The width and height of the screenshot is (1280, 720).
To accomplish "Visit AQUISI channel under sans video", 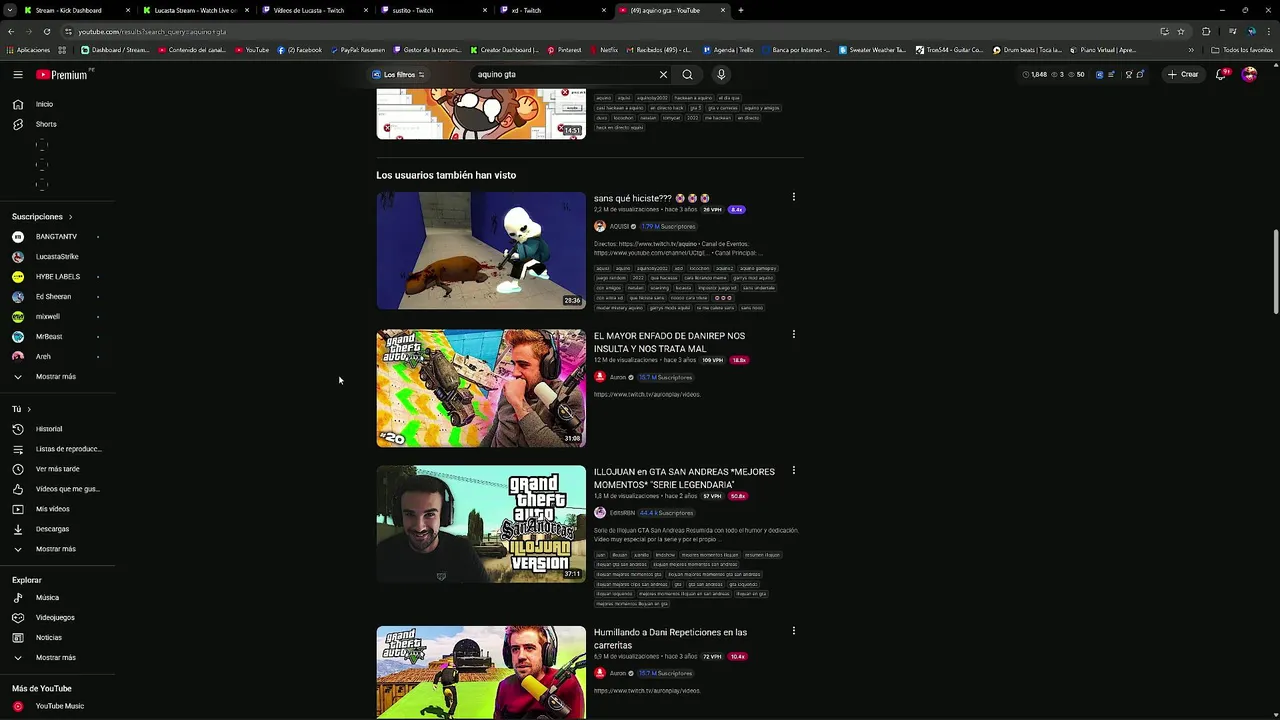I will click(x=619, y=227).
